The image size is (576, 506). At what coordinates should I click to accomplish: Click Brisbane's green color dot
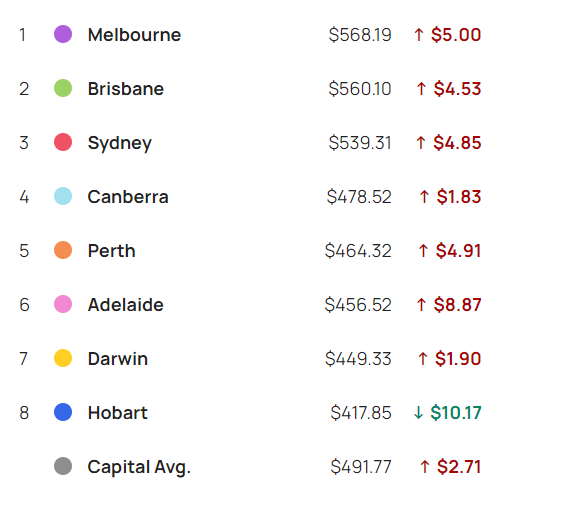pos(63,88)
